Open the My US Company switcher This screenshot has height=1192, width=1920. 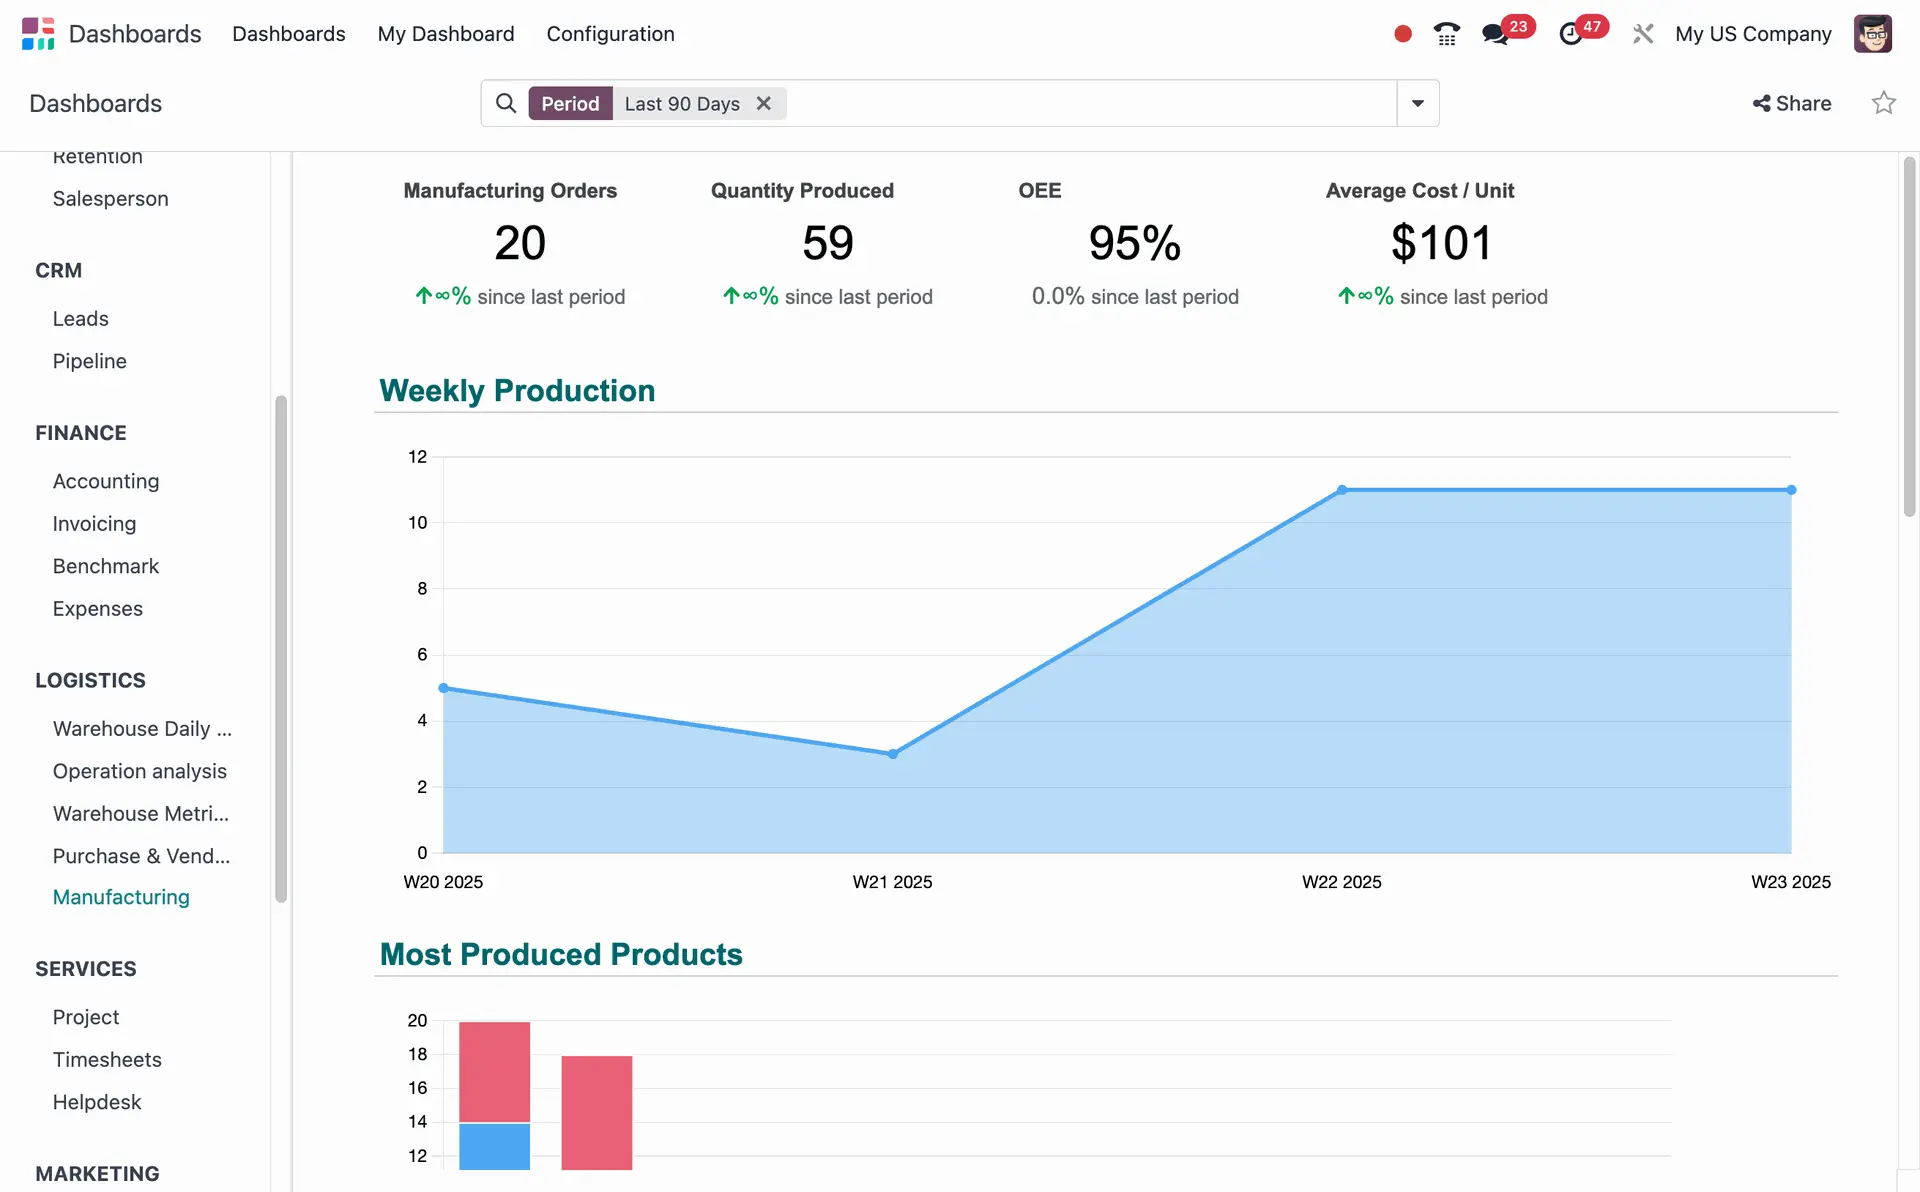[x=1752, y=34]
